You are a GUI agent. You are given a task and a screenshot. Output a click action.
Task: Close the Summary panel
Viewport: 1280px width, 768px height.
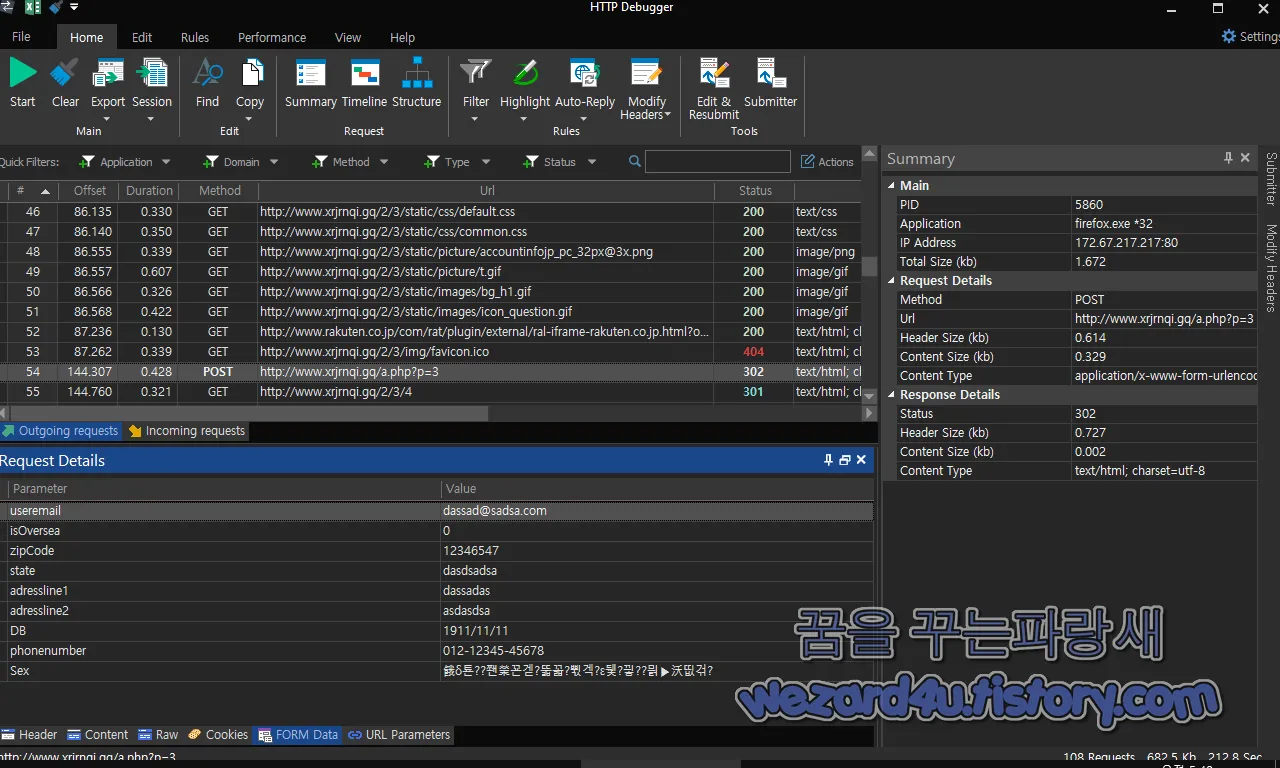[1245, 158]
